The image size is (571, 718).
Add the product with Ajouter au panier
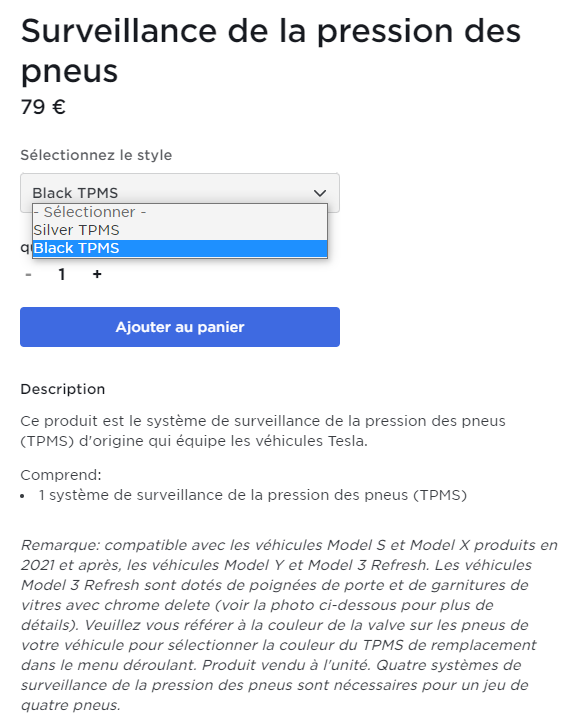click(x=180, y=327)
